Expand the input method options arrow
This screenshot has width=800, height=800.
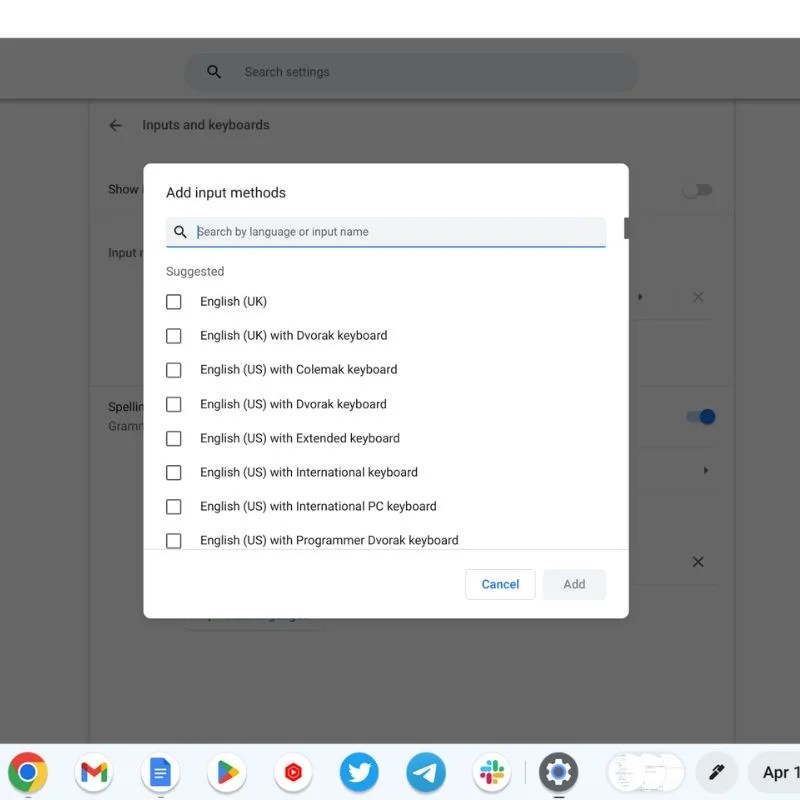639,296
